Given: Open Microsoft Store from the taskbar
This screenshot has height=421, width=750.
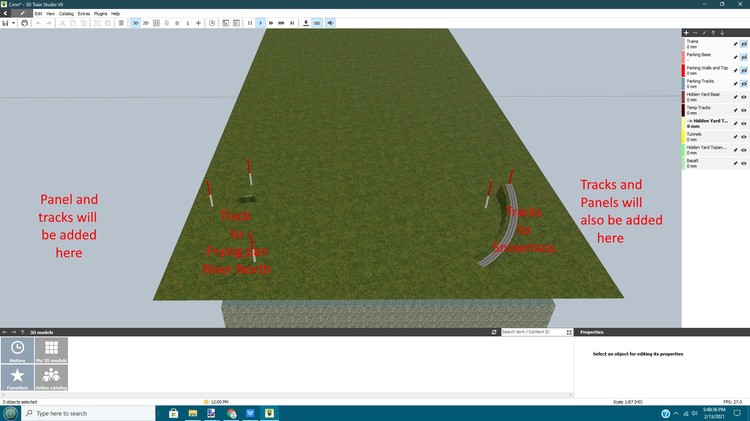Looking at the screenshot, I should tap(173, 413).
